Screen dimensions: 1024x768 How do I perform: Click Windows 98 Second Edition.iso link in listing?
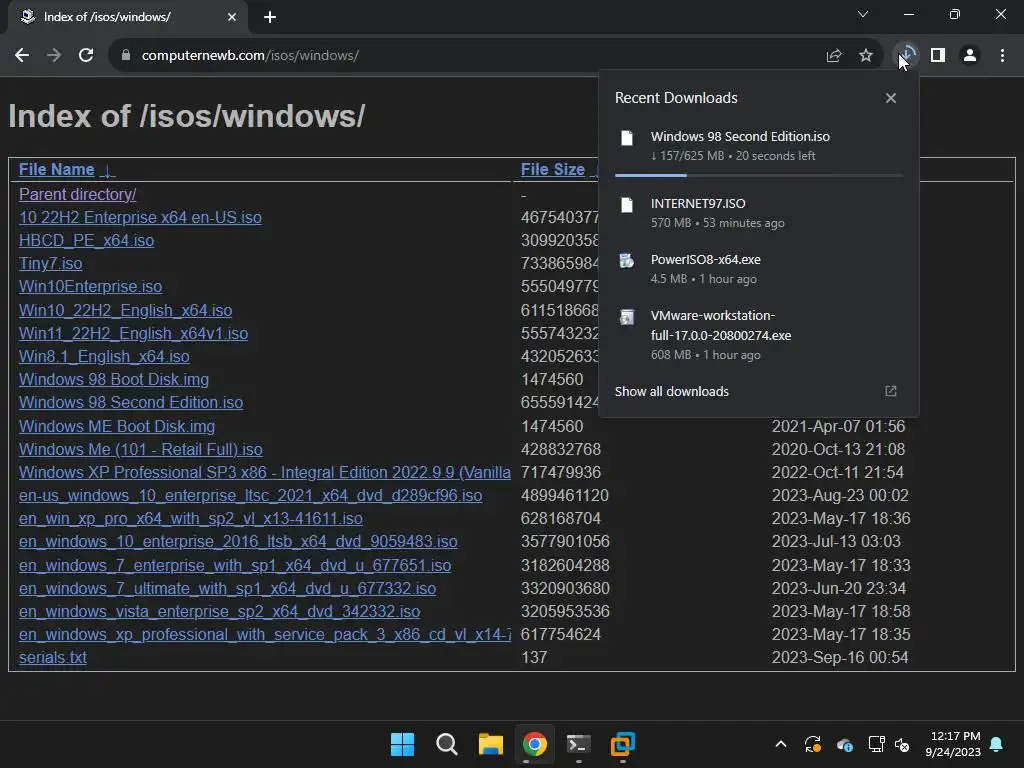point(131,402)
